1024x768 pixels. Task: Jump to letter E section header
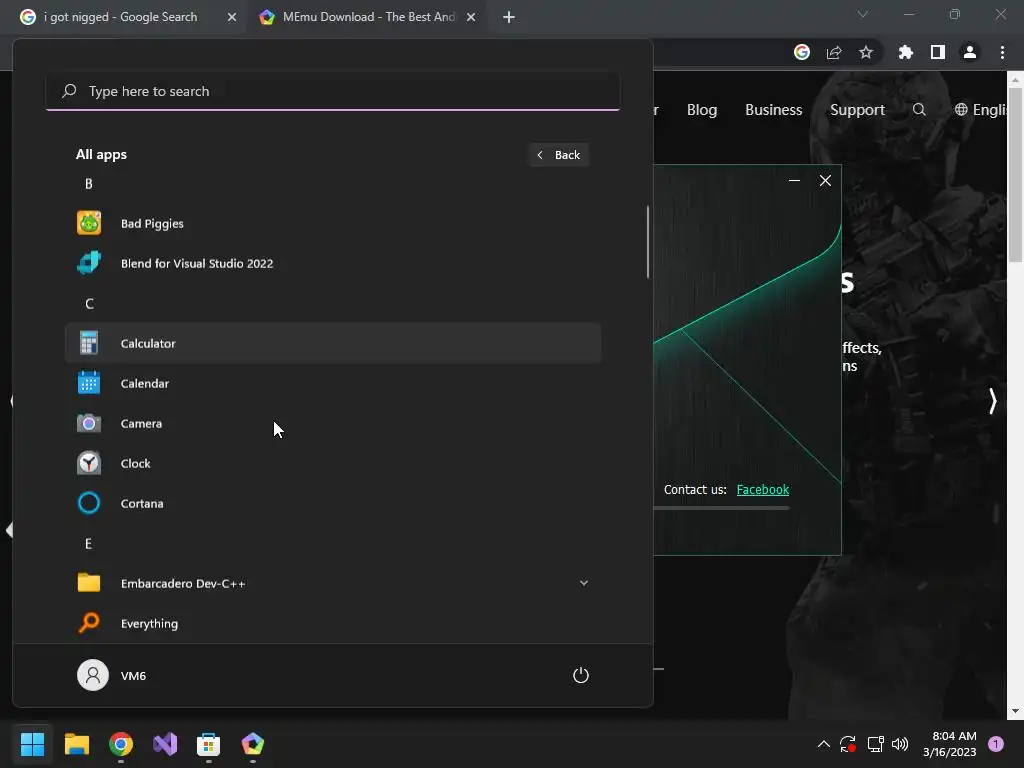pyautogui.click(x=89, y=543)
